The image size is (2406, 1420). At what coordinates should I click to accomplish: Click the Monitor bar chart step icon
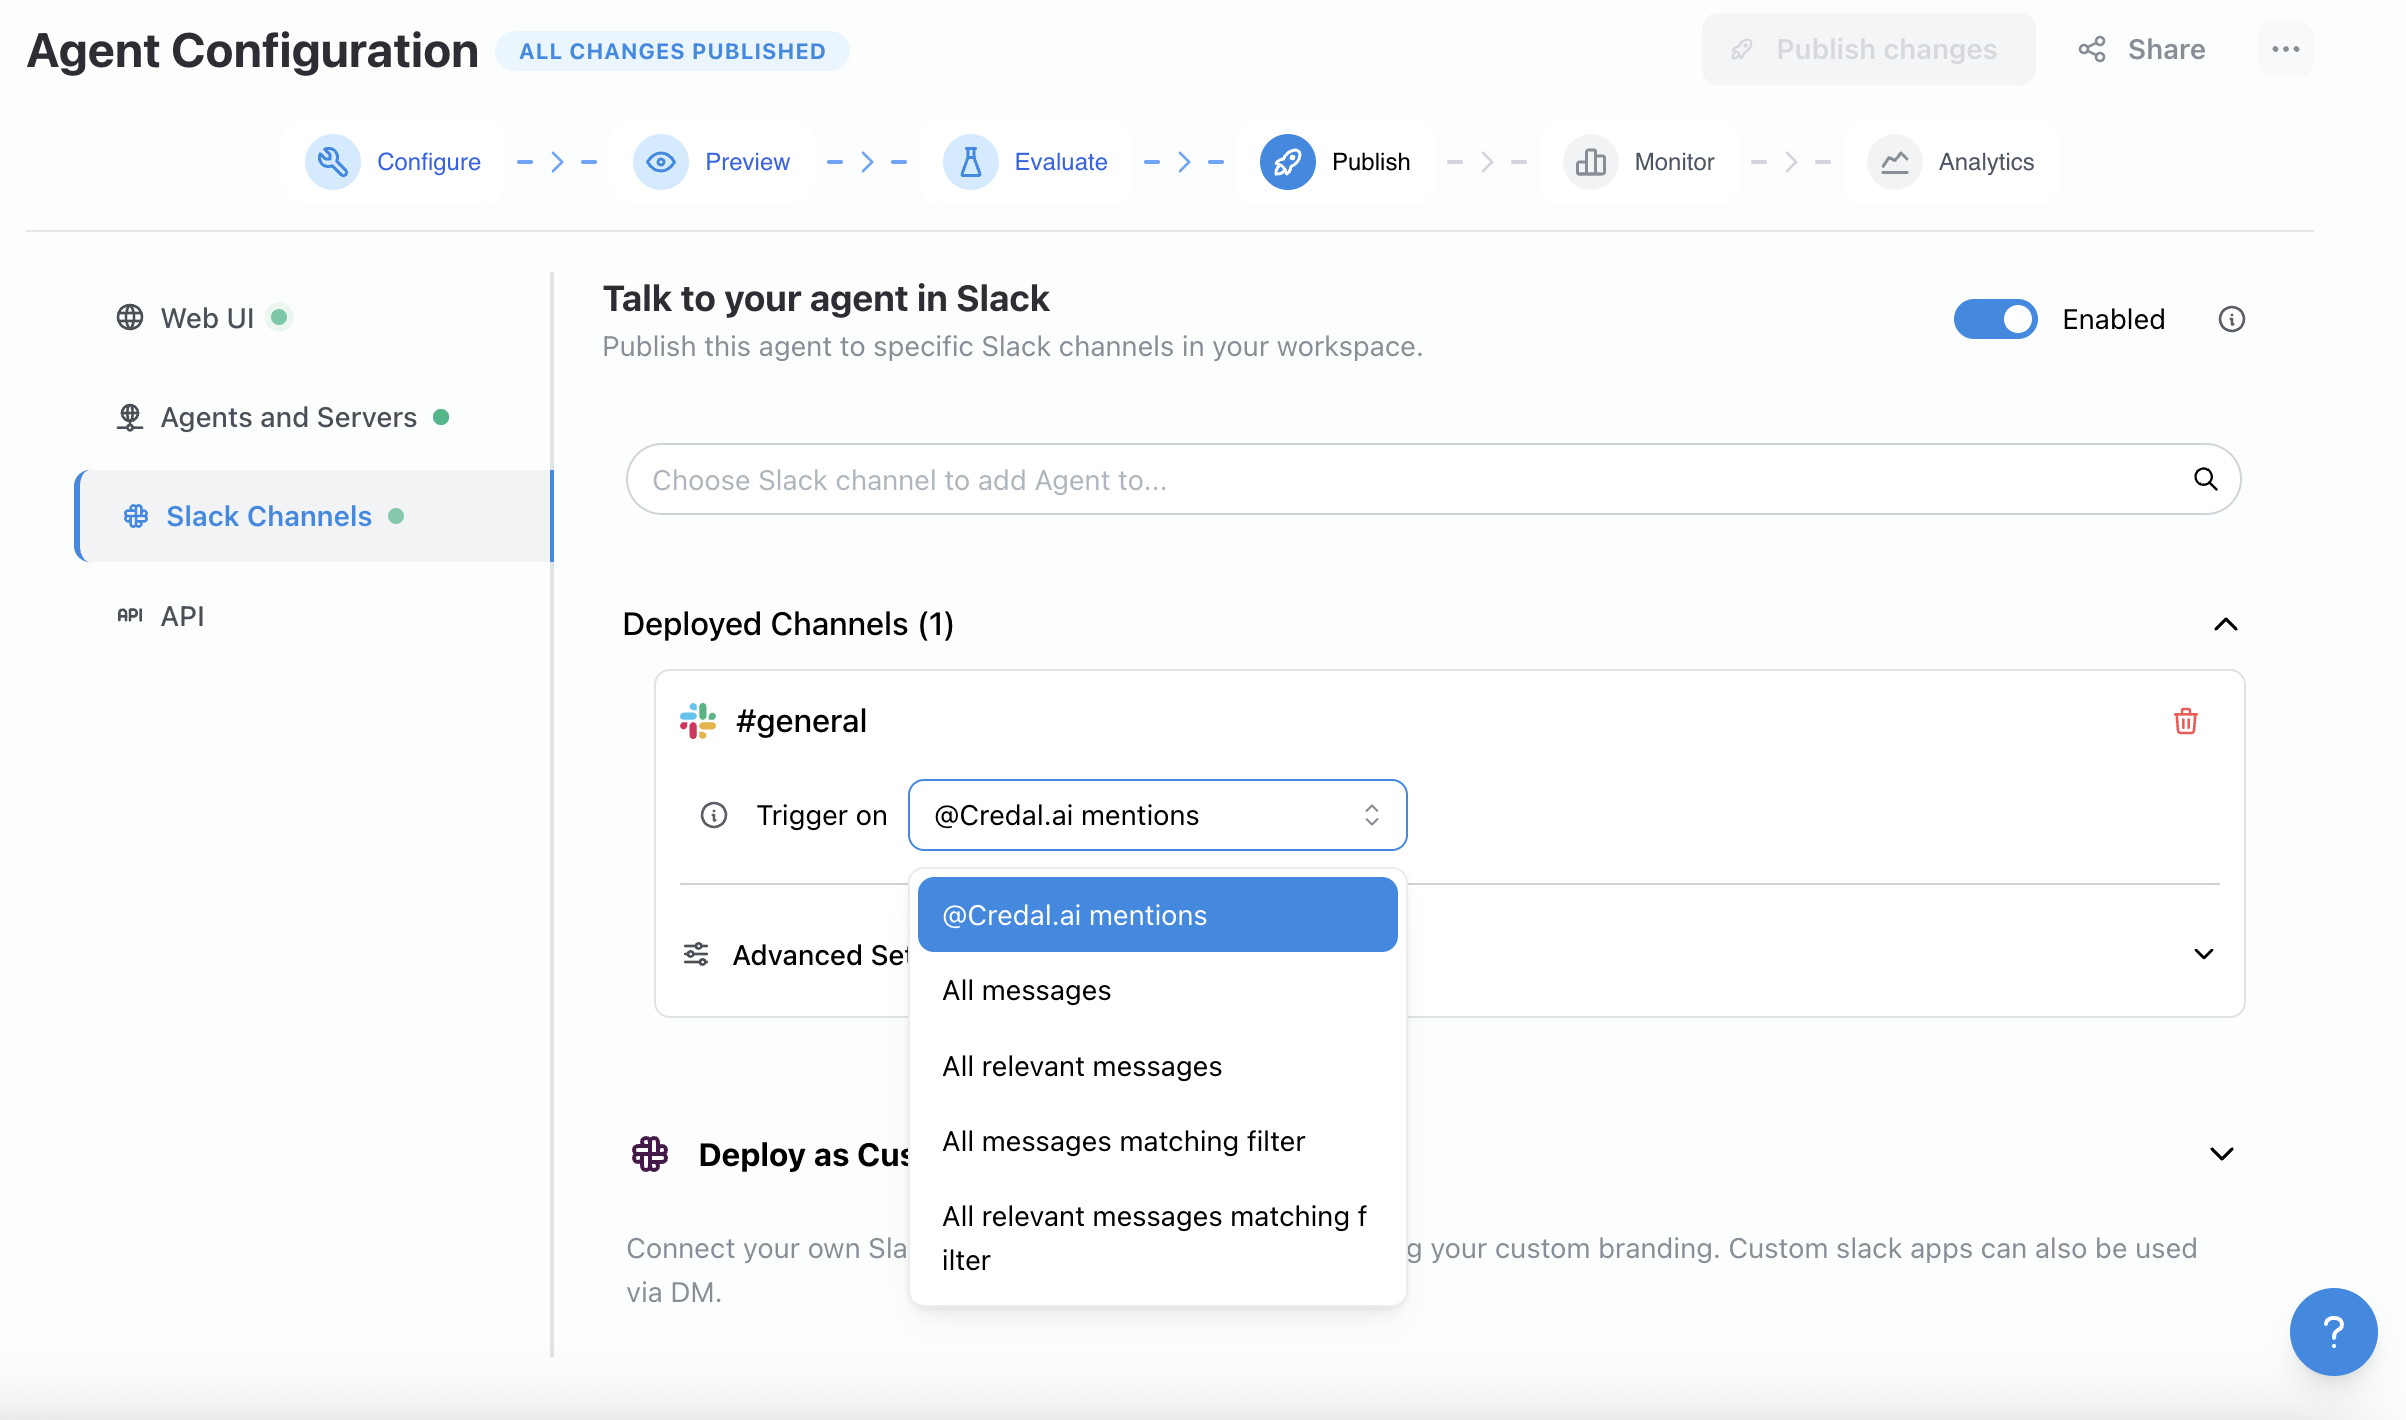[1590, 161]
